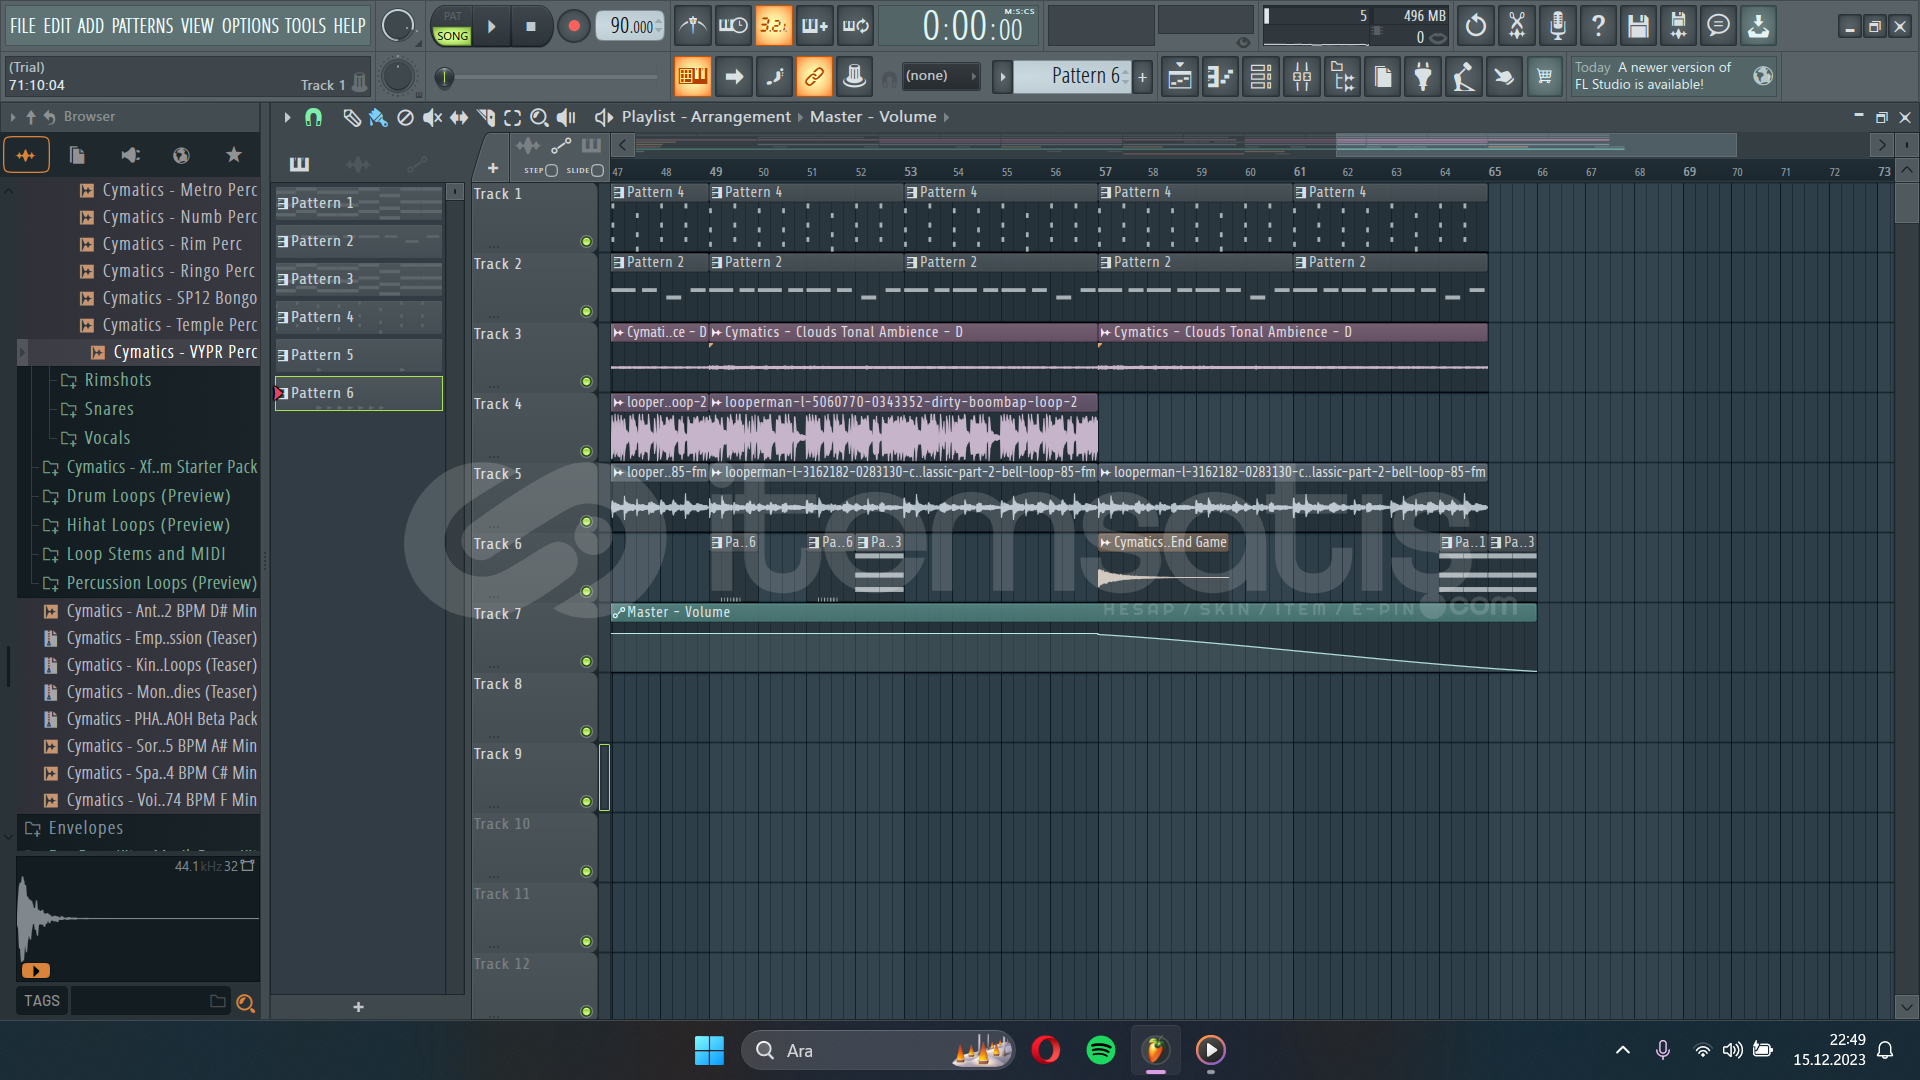This screenshot has width=1920, height=1080.
Task: Expand the Snares folder
Action: pyautogui.click(x=108, y=409)
